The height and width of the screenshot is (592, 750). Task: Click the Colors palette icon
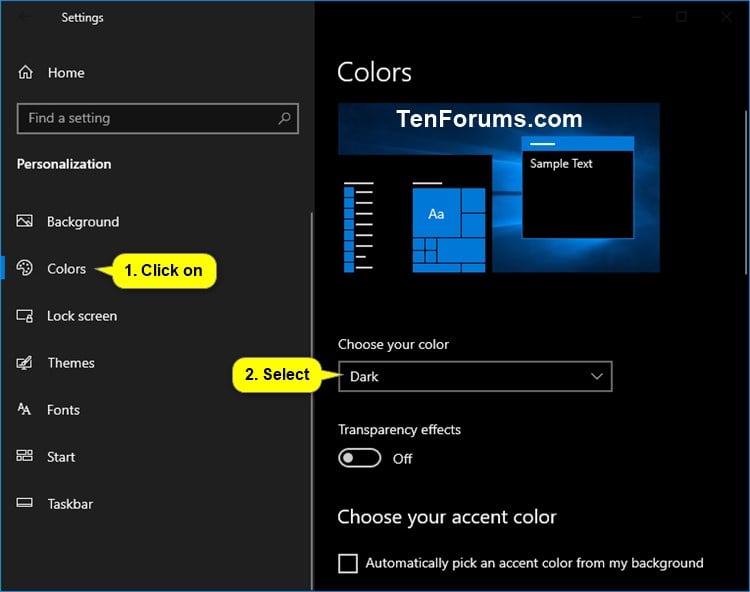pyautogui.click(x=24, y=268)
